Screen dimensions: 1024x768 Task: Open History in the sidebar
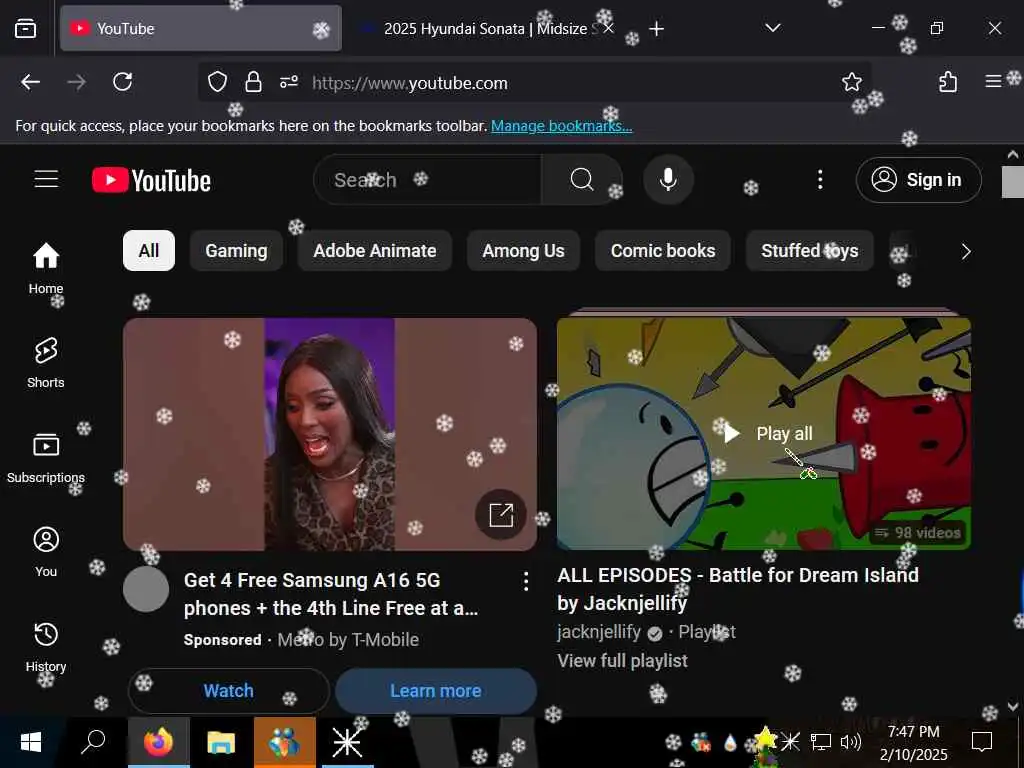click(x=46, y=647)
